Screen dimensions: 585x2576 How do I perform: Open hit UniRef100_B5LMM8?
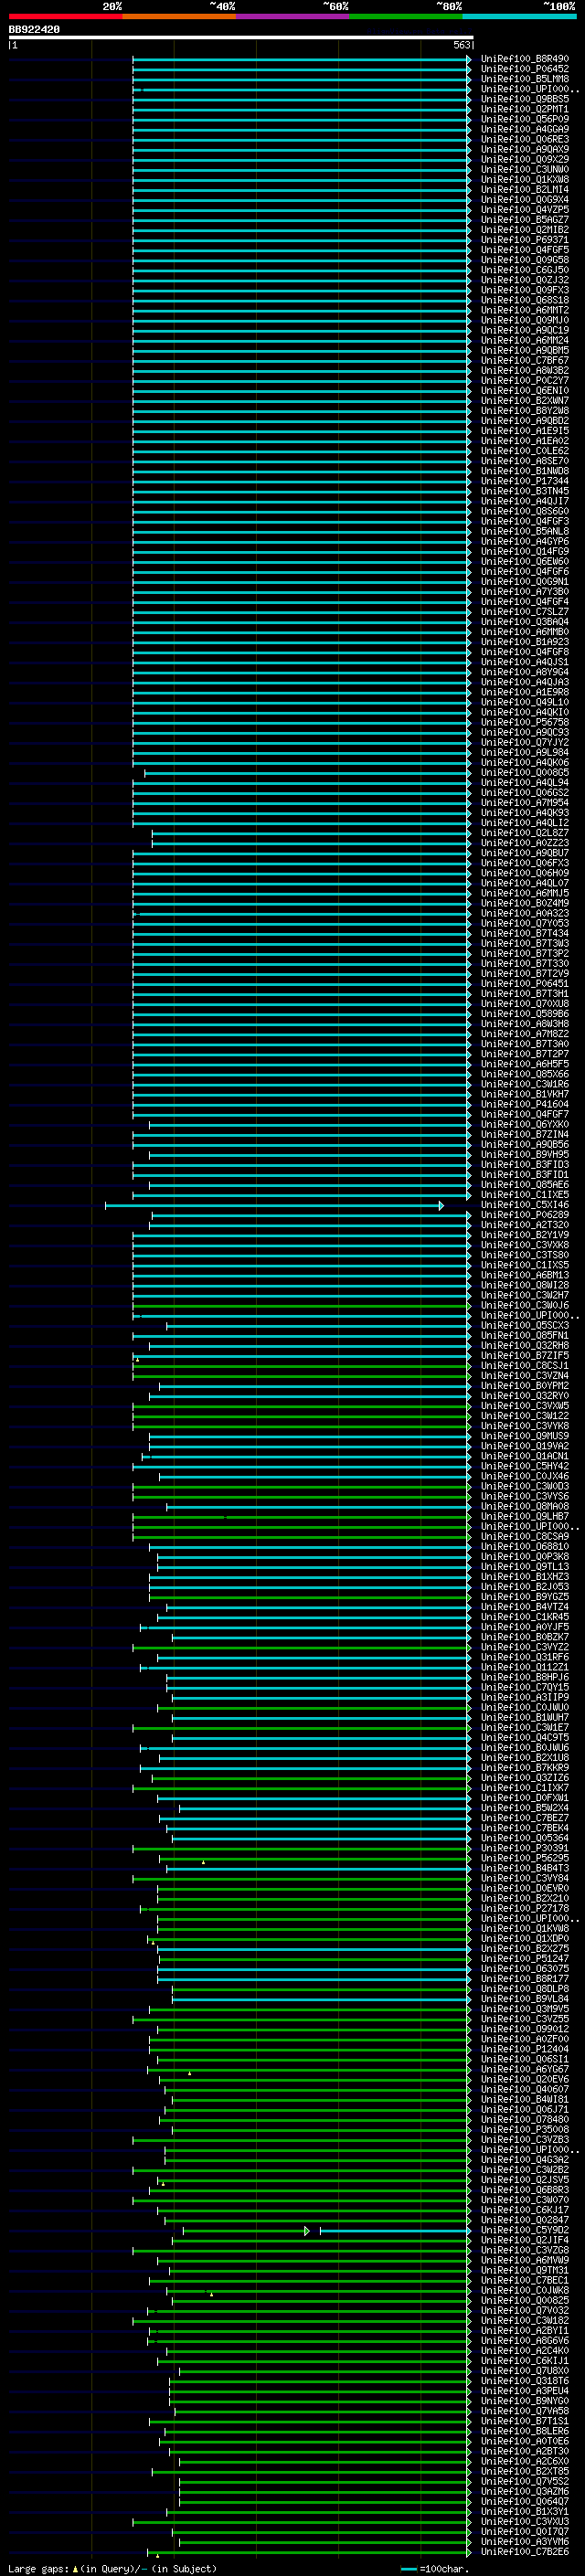pyautogui.click(x=525, y=79)
